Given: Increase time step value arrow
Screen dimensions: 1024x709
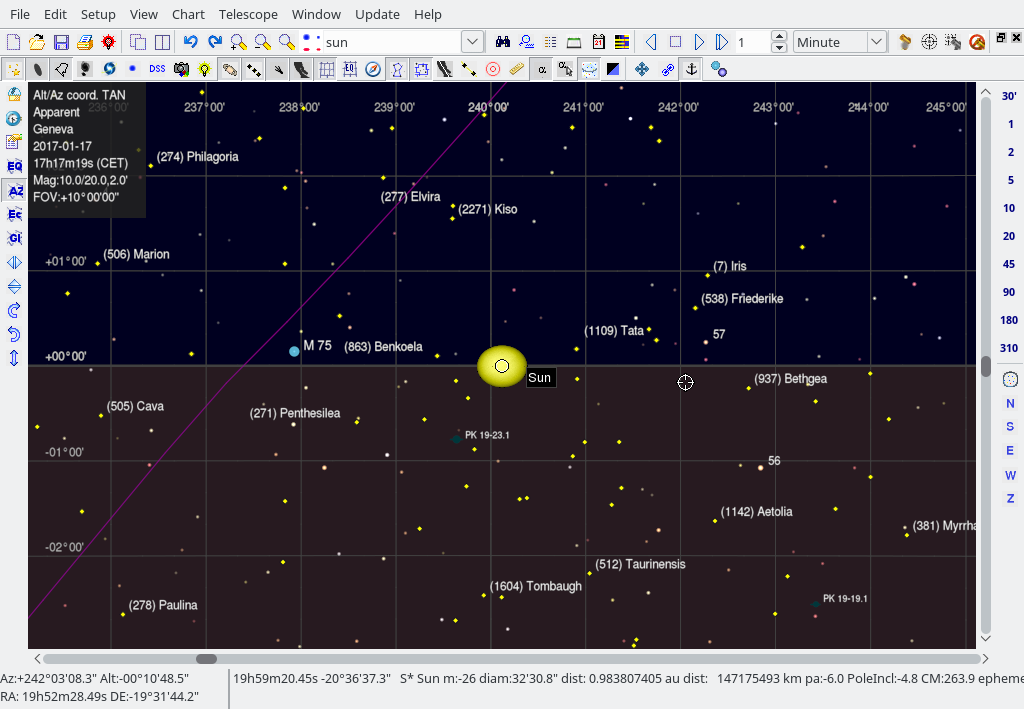Looking at the screenshot, I should tap(778, 37).
